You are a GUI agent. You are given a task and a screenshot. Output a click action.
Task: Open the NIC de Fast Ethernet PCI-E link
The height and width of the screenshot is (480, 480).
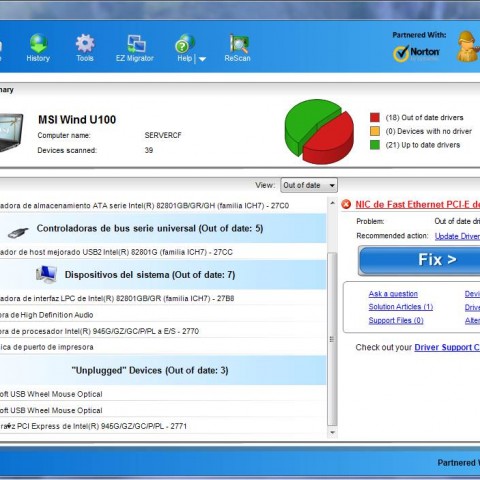[417, 204]
